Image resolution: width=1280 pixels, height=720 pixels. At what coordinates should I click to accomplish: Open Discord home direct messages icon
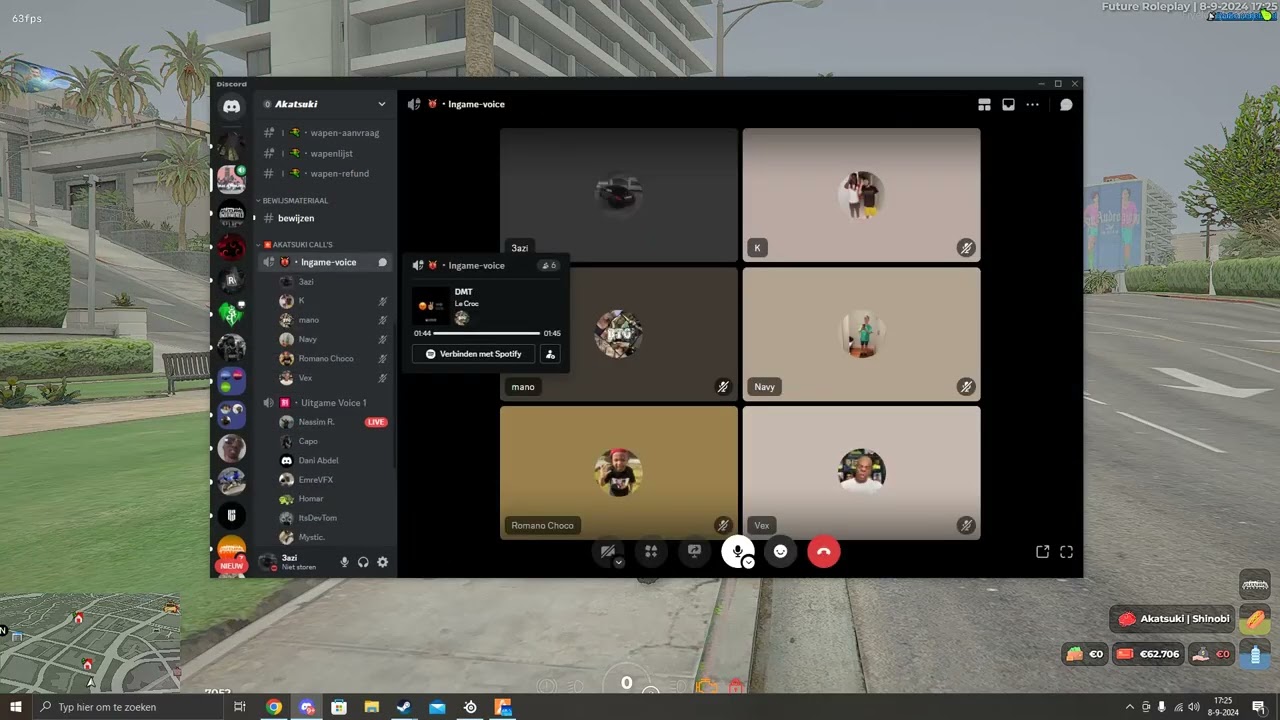point(231,106)
